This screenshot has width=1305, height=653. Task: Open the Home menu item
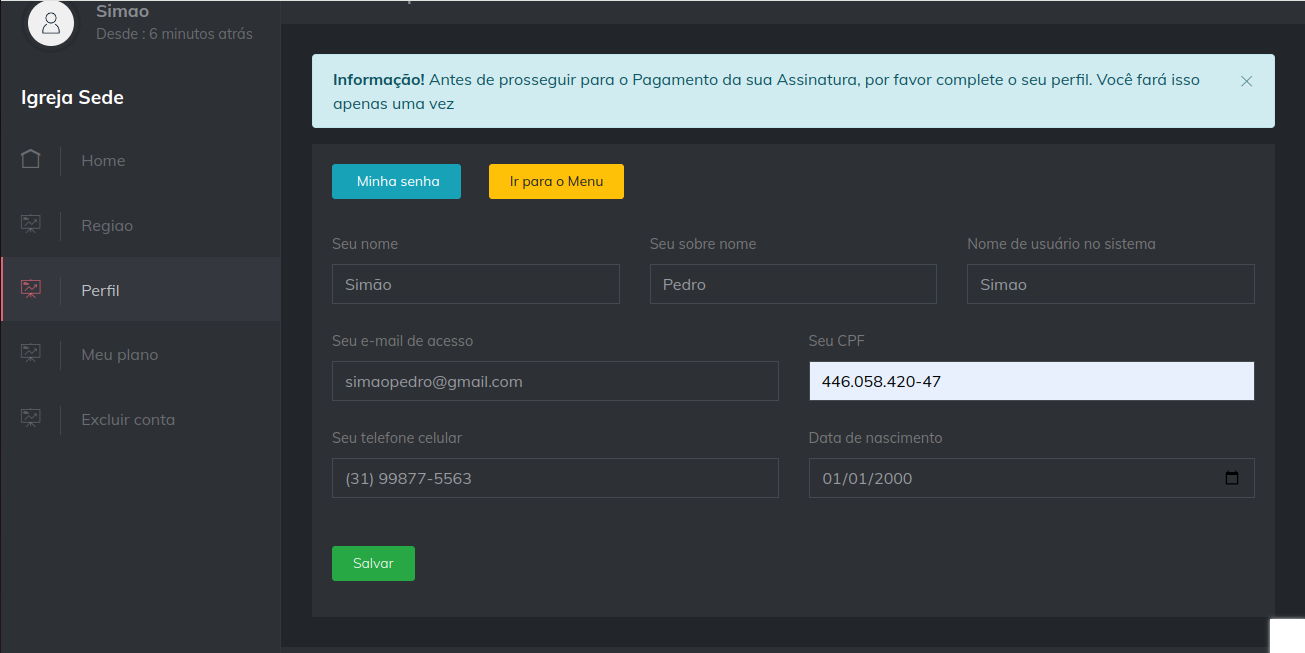tap(103, 160)
